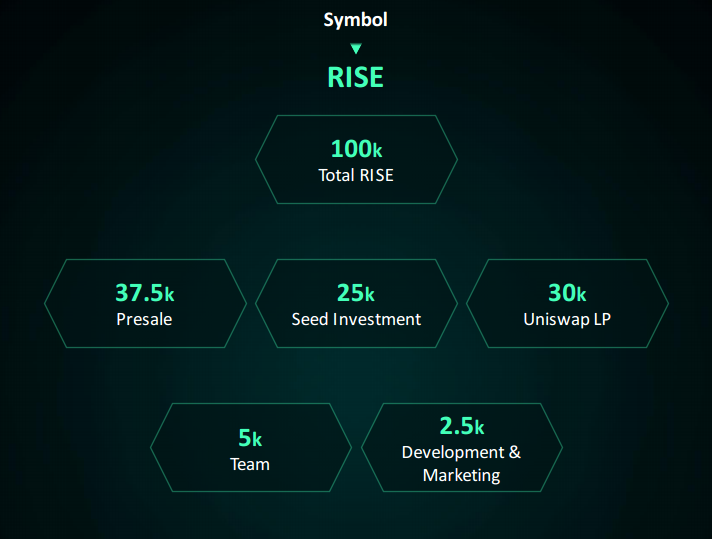Select the 37.5k Presale hexagon

click(x=145, y=303)
